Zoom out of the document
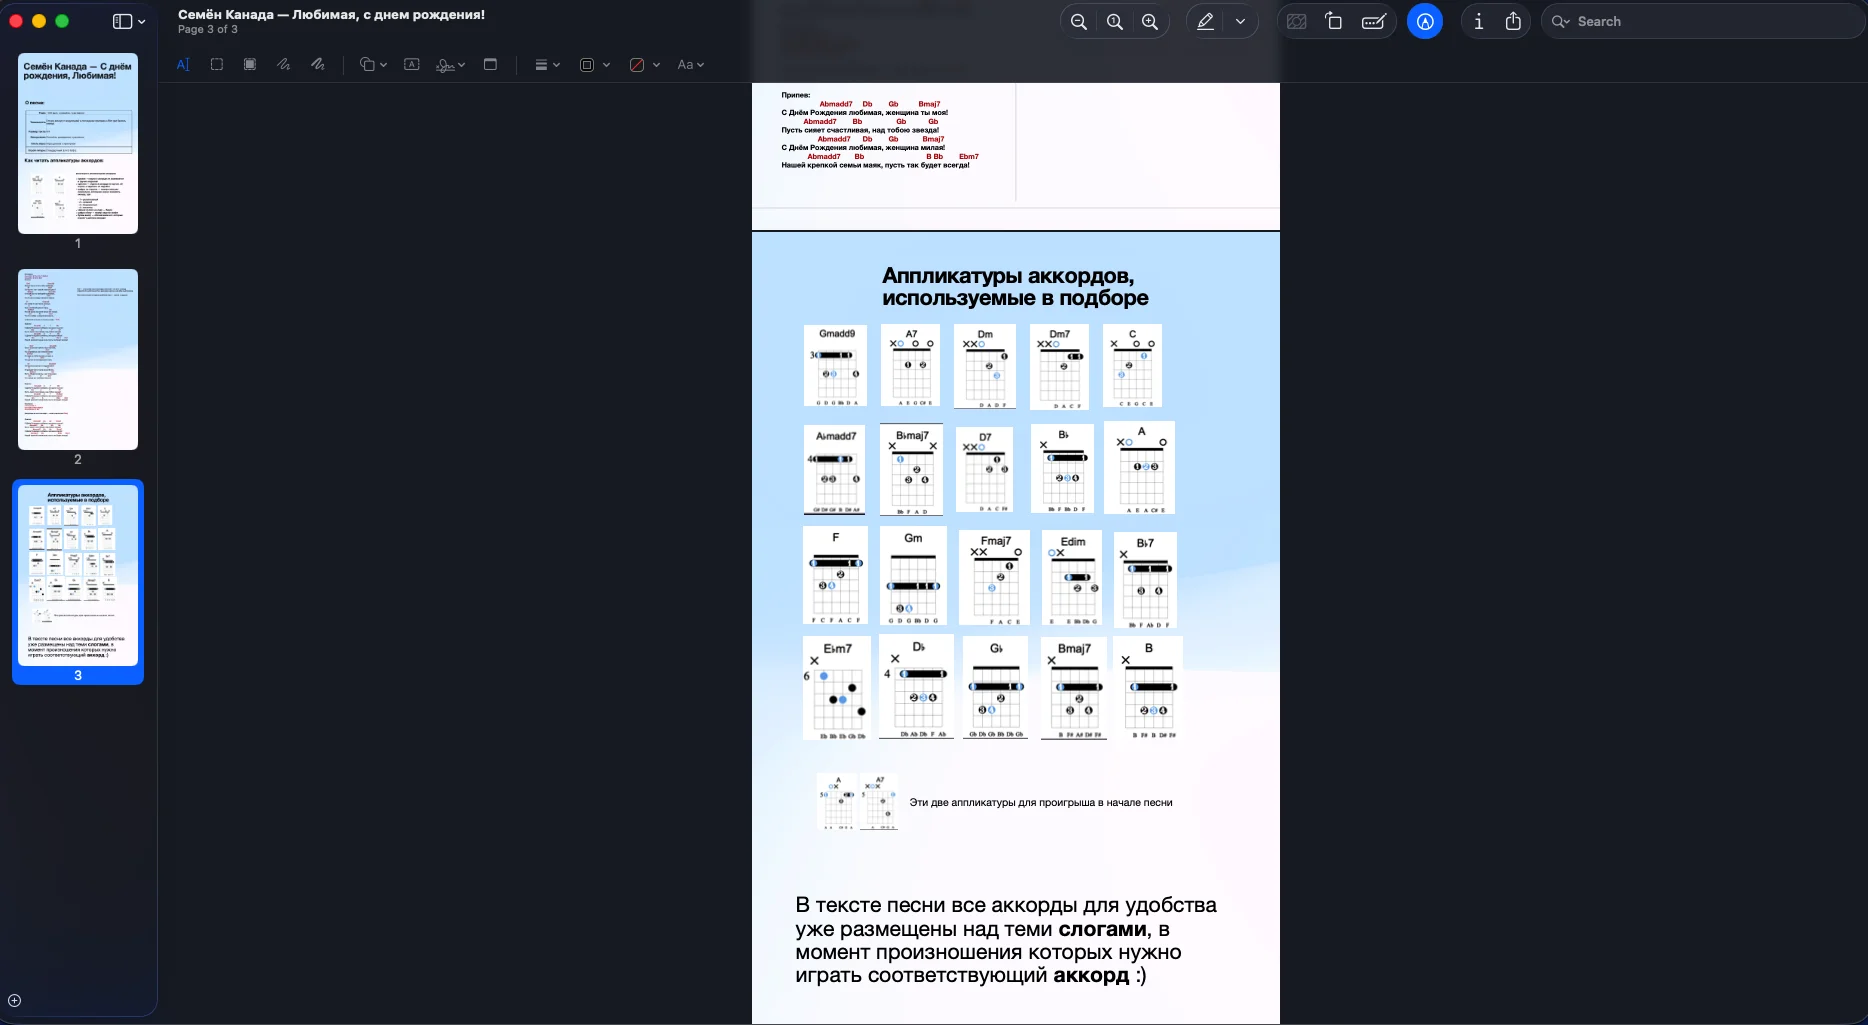Viewport: 1868px width, 1025px height. pyautogui.click(x=1079, y=21)
